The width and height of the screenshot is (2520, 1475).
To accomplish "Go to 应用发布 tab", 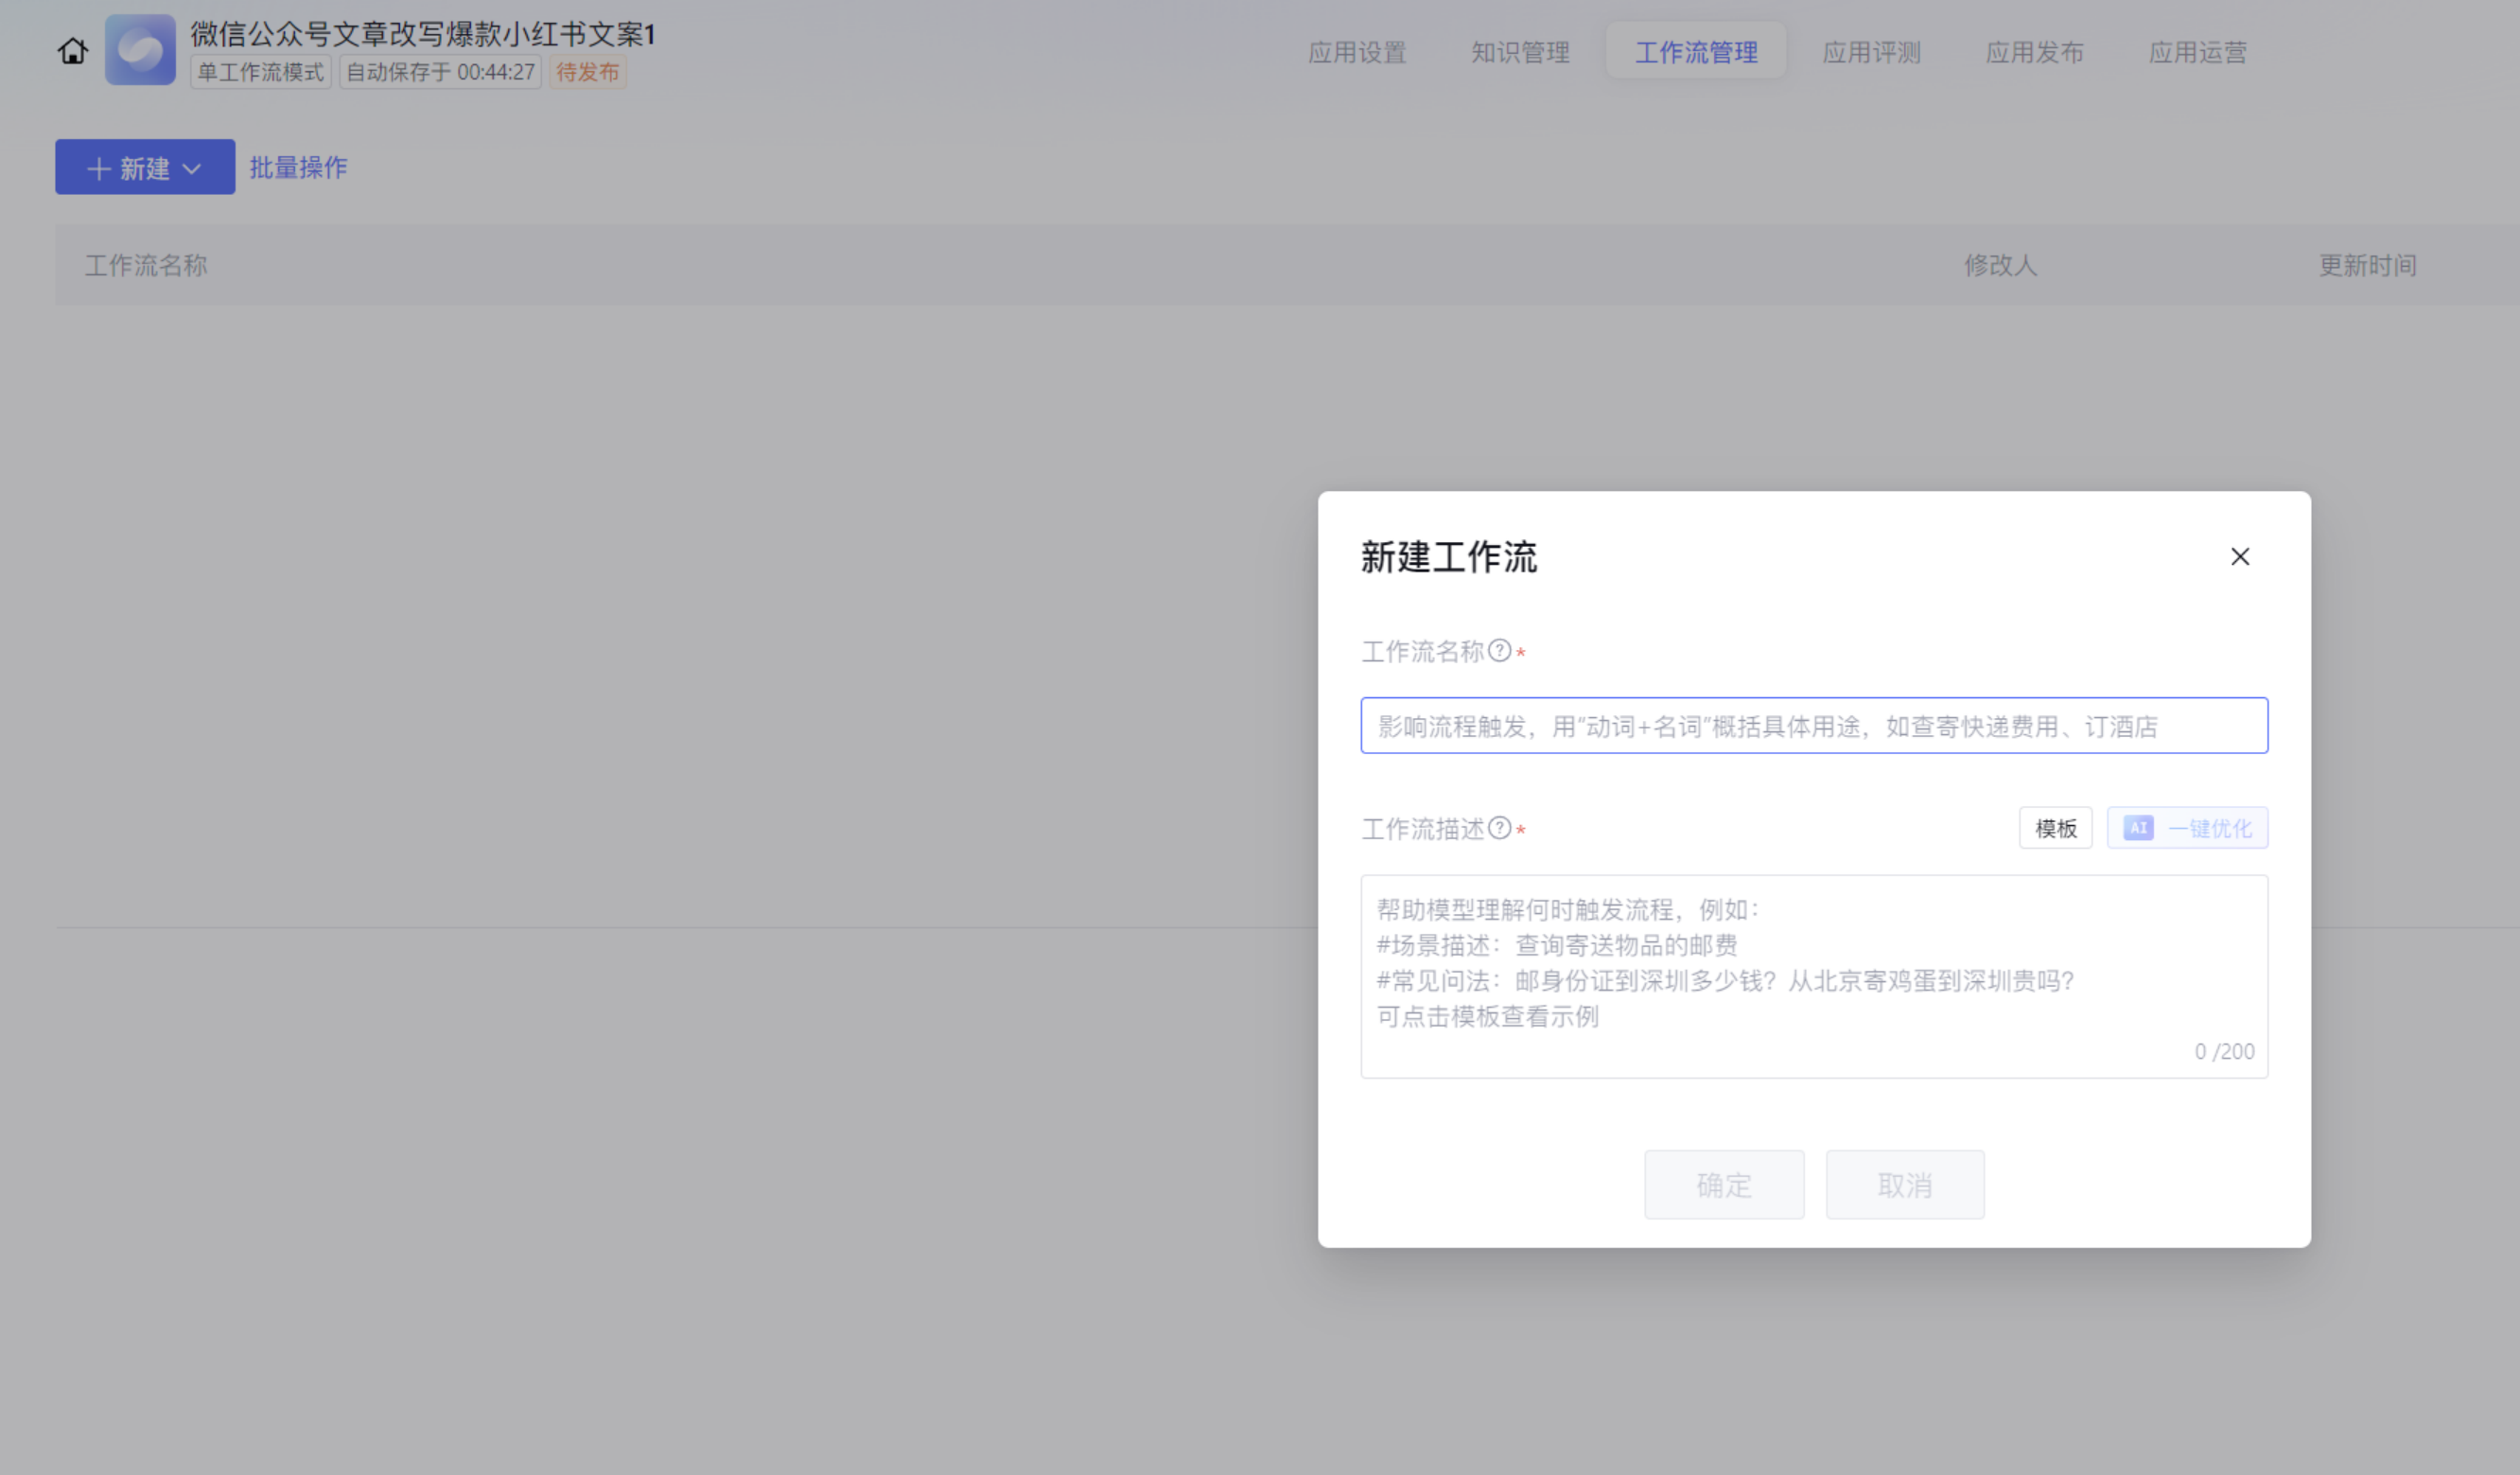I will click(x=2034, y=52).
